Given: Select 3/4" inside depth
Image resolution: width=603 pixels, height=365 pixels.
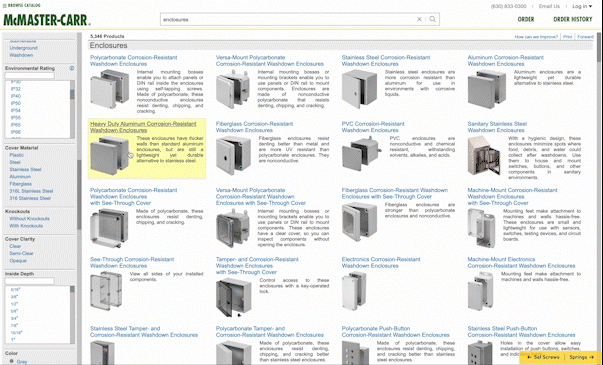Looking at the screenshot, I should 15,318.
